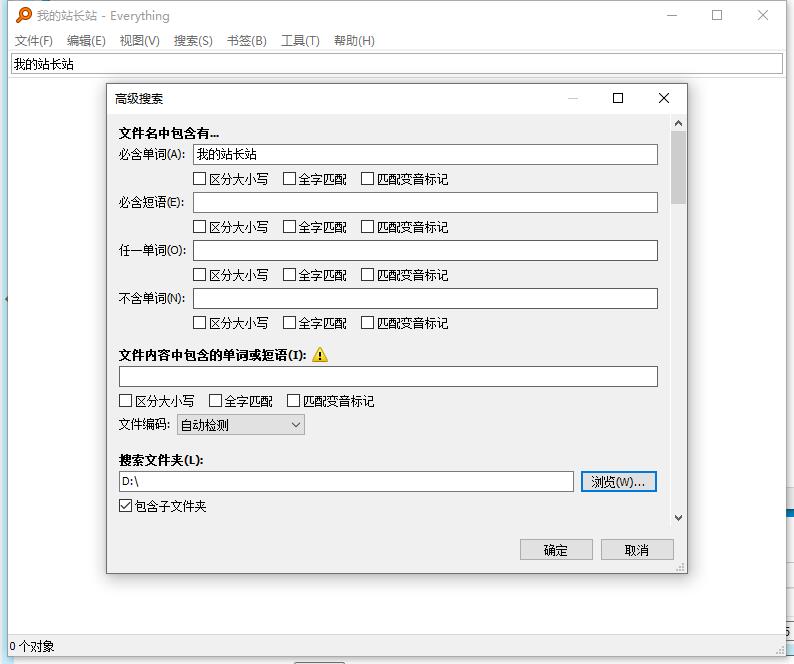Click the 任一单词(O) input field
The width and height of the screenshot is (794, 664).
coord(425,251)
